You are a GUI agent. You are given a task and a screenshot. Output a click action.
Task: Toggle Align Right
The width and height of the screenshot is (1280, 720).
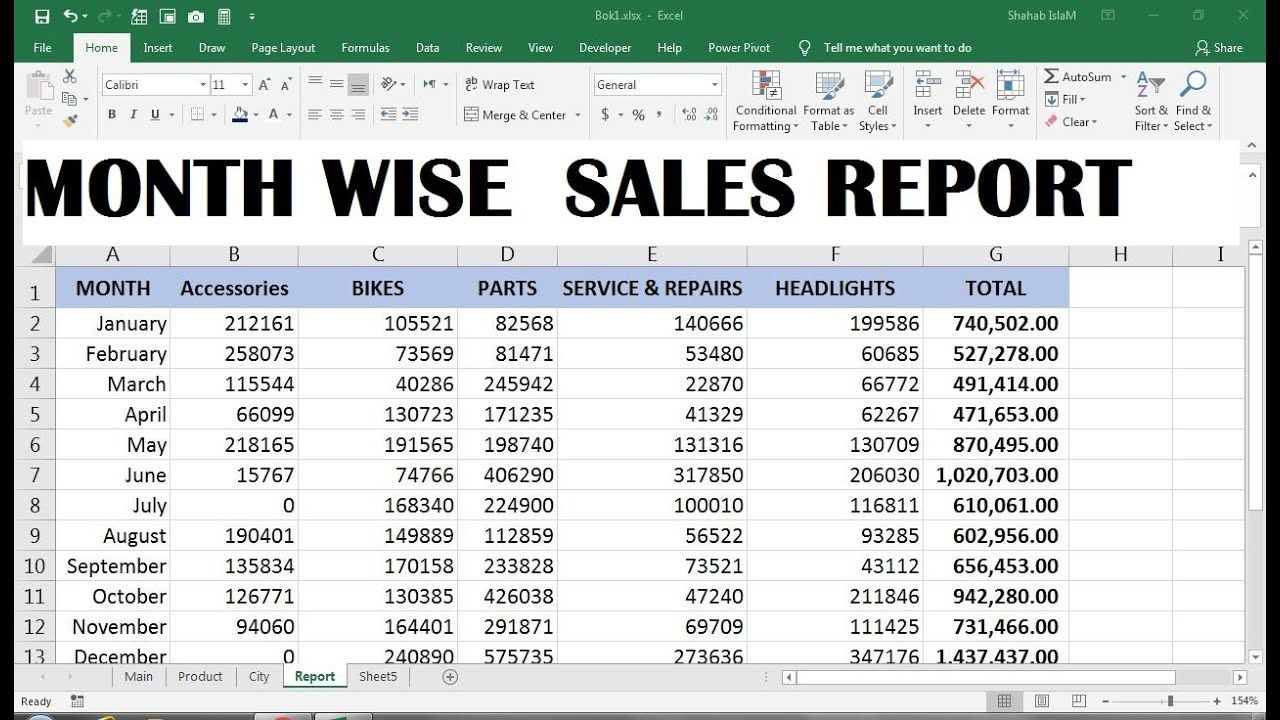[358, 115]
